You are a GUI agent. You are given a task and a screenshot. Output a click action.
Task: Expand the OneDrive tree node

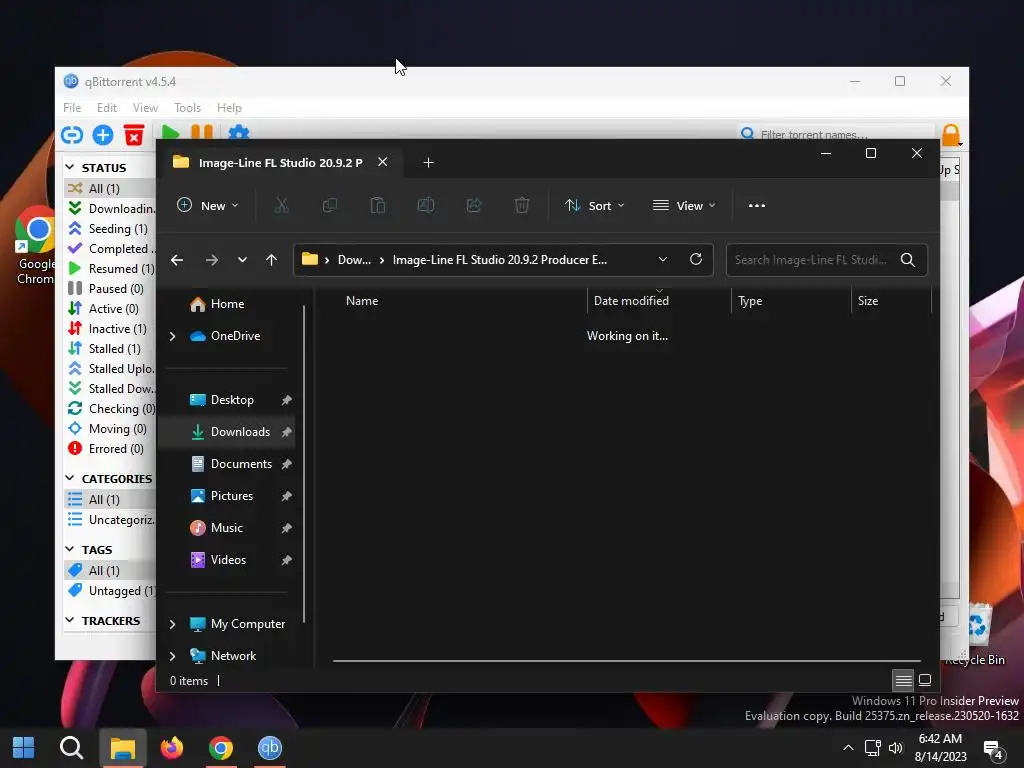172,336
